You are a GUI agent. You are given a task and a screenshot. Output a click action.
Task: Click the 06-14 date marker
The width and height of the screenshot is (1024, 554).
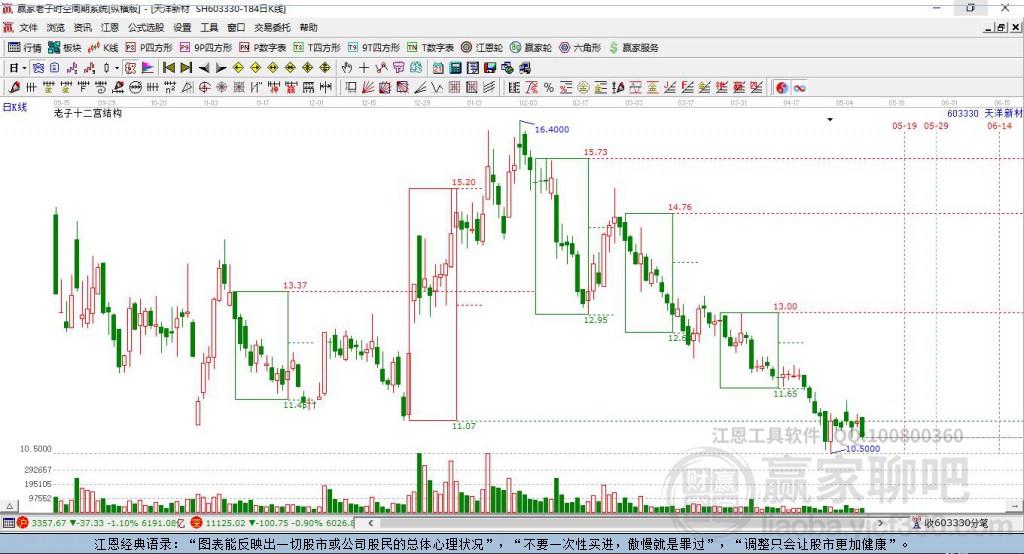click(x=999, y=125)
